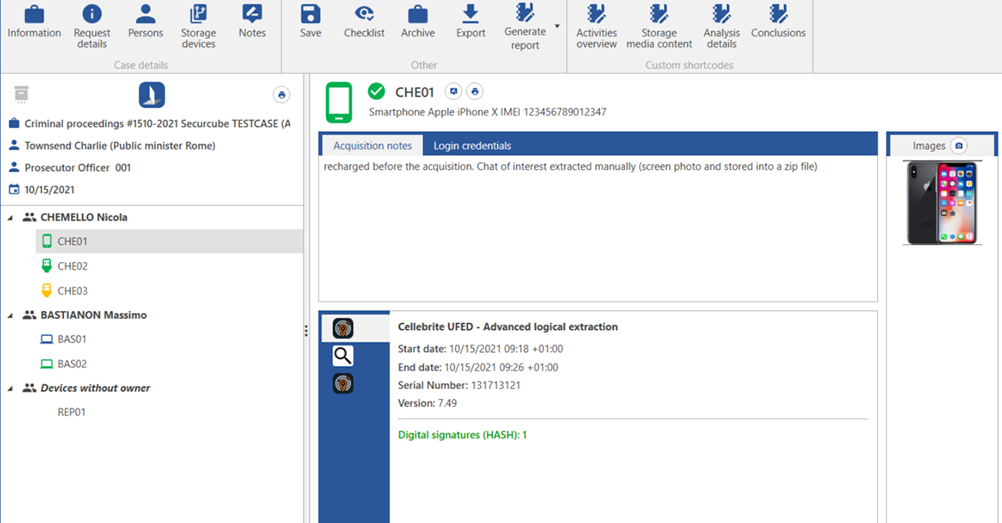Open the iPhone X thumbnail image
The image size is (1002, 523).
click(x=942, y=203)
